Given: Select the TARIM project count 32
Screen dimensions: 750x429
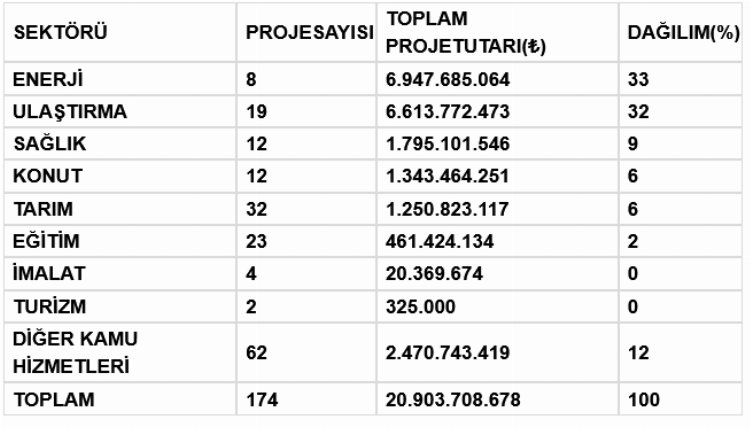Looking at the screenshot, I should (255, 209).
